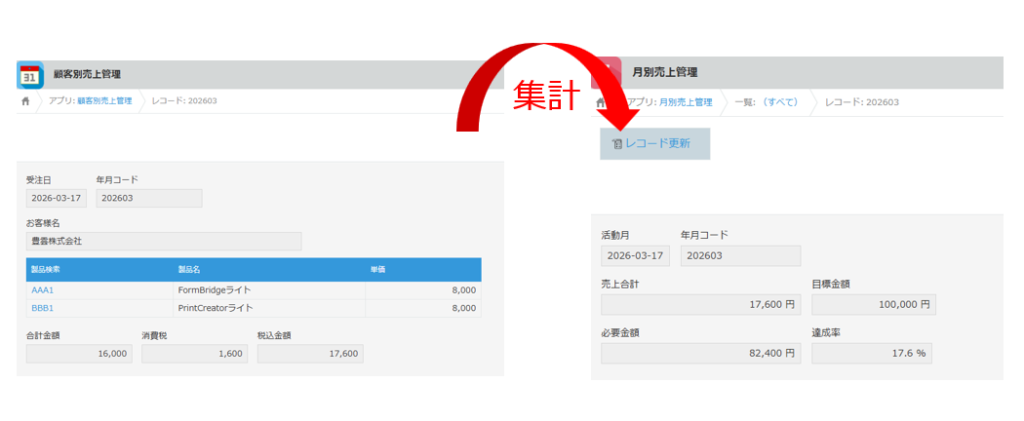This screenshot has width=1024, height=421.
Task: Click the 消費税 field showing 1,600
Action: pos(194,353)
